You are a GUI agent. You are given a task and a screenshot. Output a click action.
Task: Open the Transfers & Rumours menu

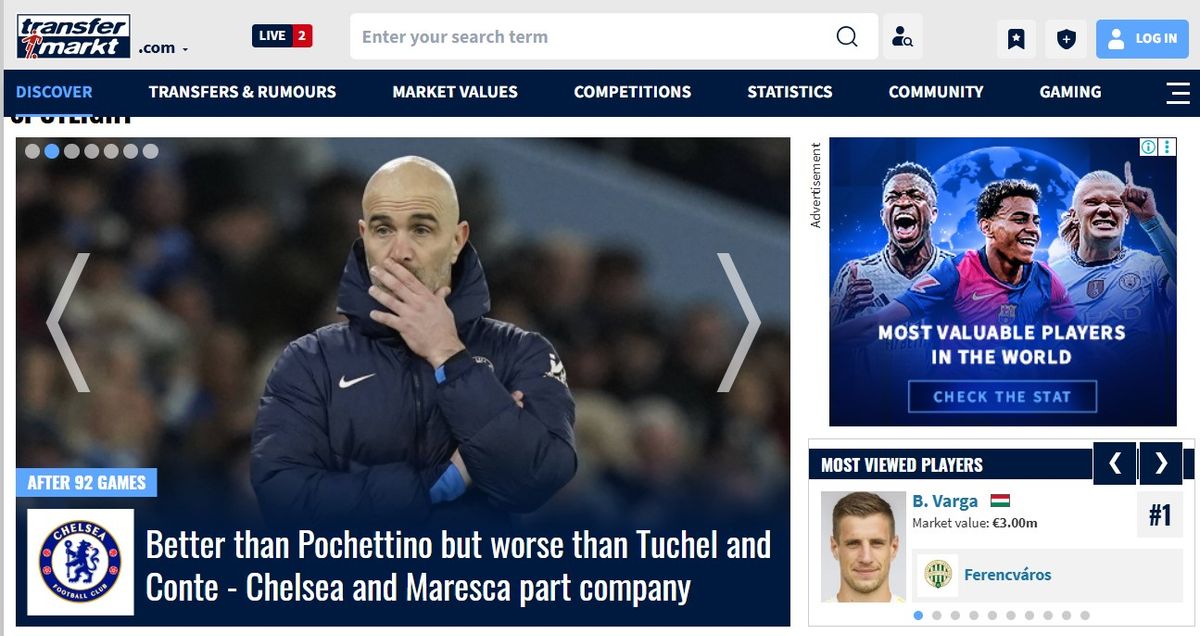242,92
